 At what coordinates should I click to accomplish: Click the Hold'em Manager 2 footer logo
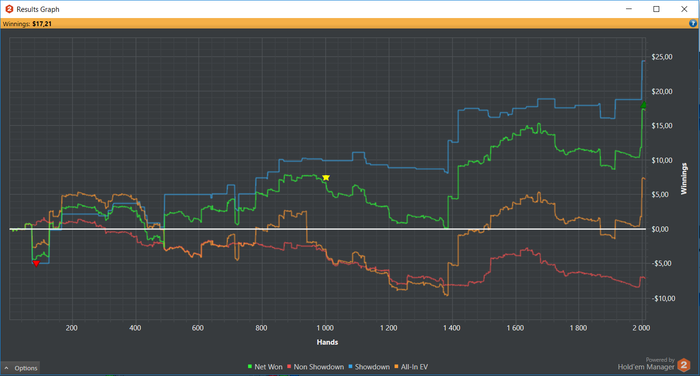point(684,365)
